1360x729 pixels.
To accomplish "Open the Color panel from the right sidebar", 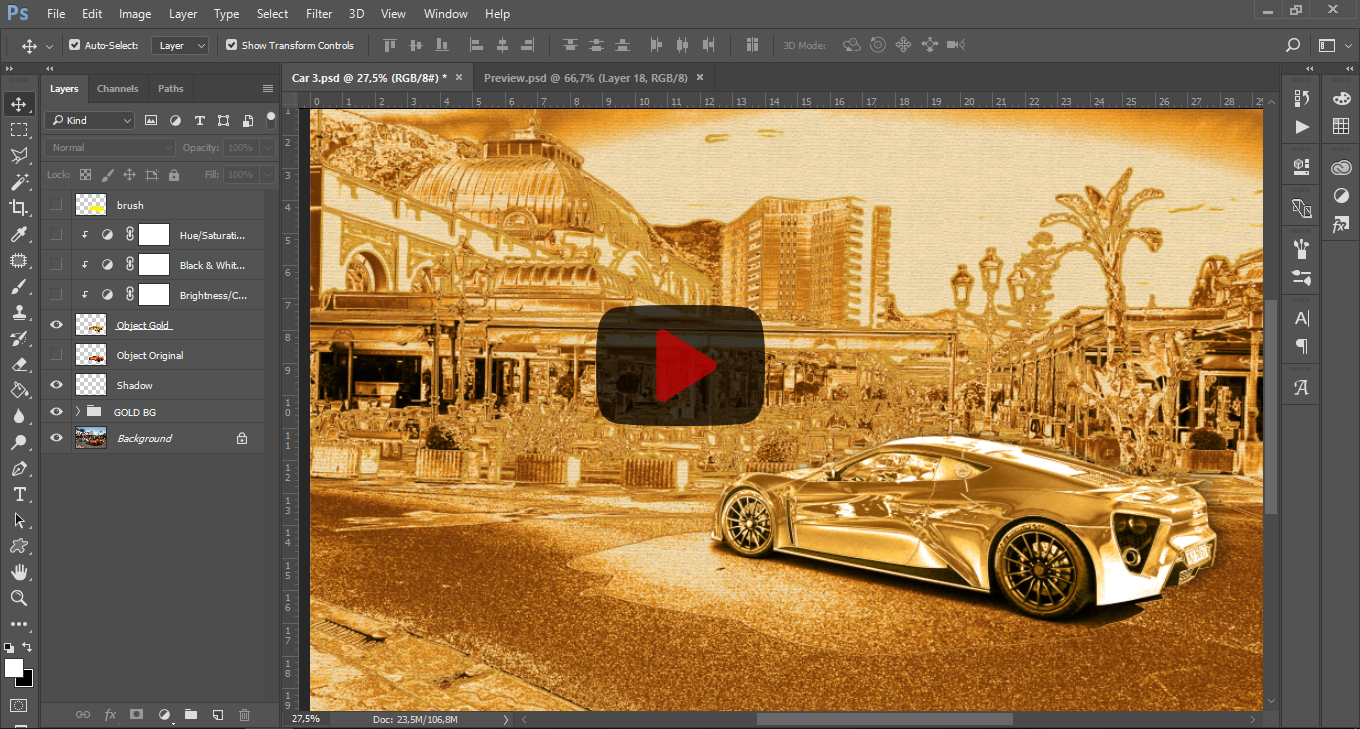I will pos(1341,99).
